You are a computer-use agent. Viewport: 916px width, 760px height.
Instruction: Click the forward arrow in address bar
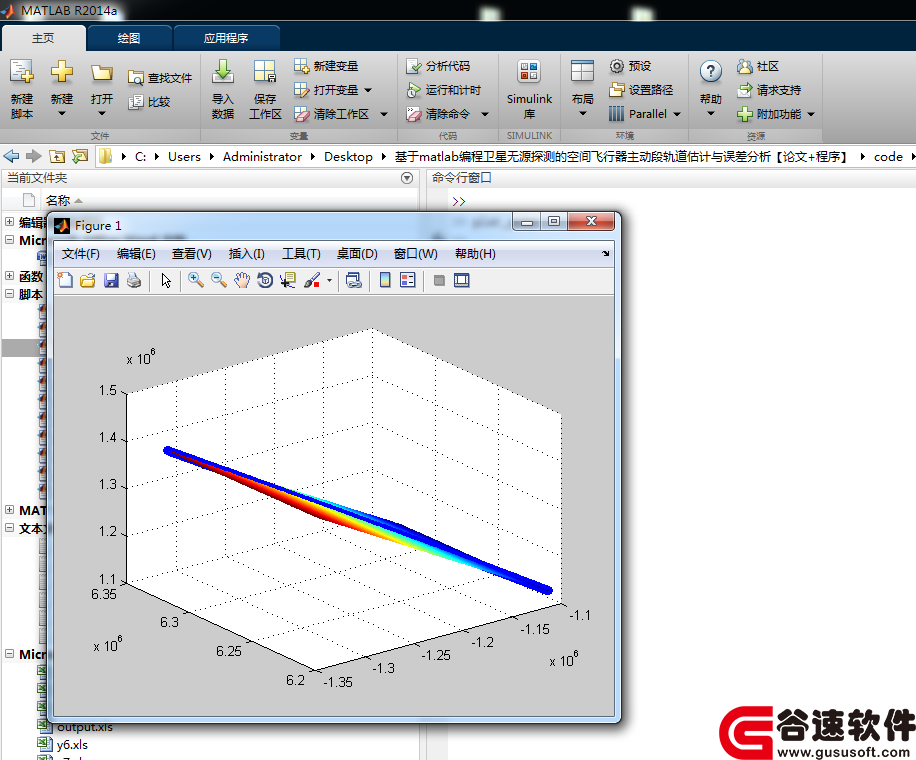click(x=33, y=156)
